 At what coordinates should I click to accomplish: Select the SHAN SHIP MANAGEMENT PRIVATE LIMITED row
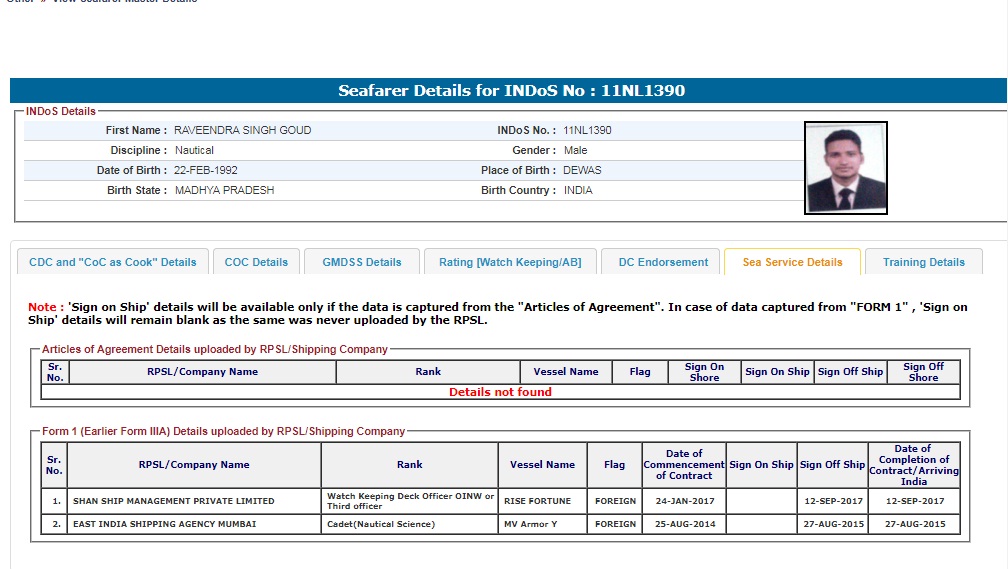173,501
